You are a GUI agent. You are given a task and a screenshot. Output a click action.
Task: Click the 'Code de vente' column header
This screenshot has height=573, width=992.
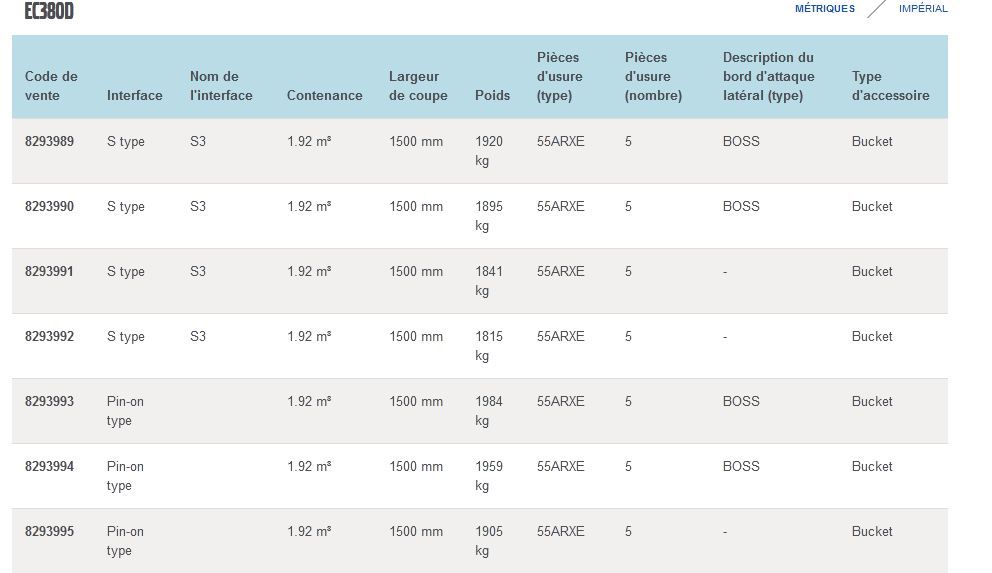pyautogui.click(x=51, y=86)
